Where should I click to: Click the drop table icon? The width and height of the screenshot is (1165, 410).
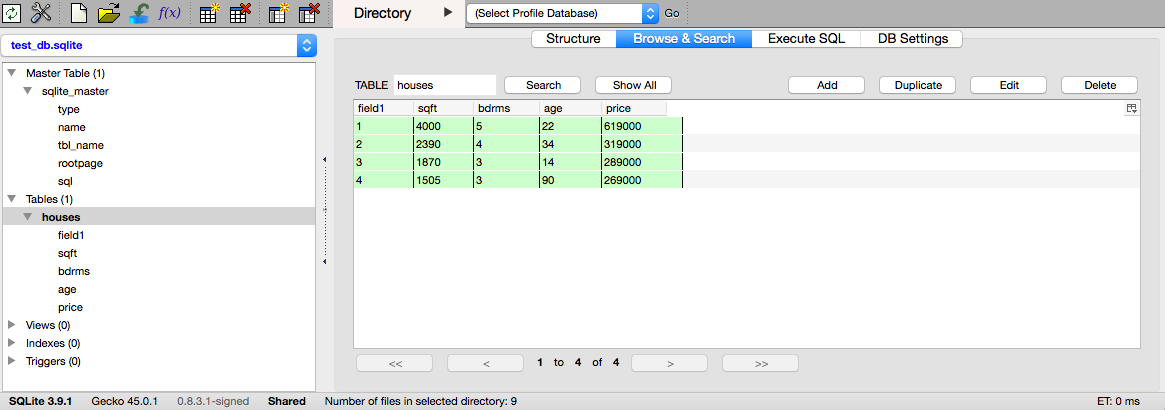coord(240,13)
